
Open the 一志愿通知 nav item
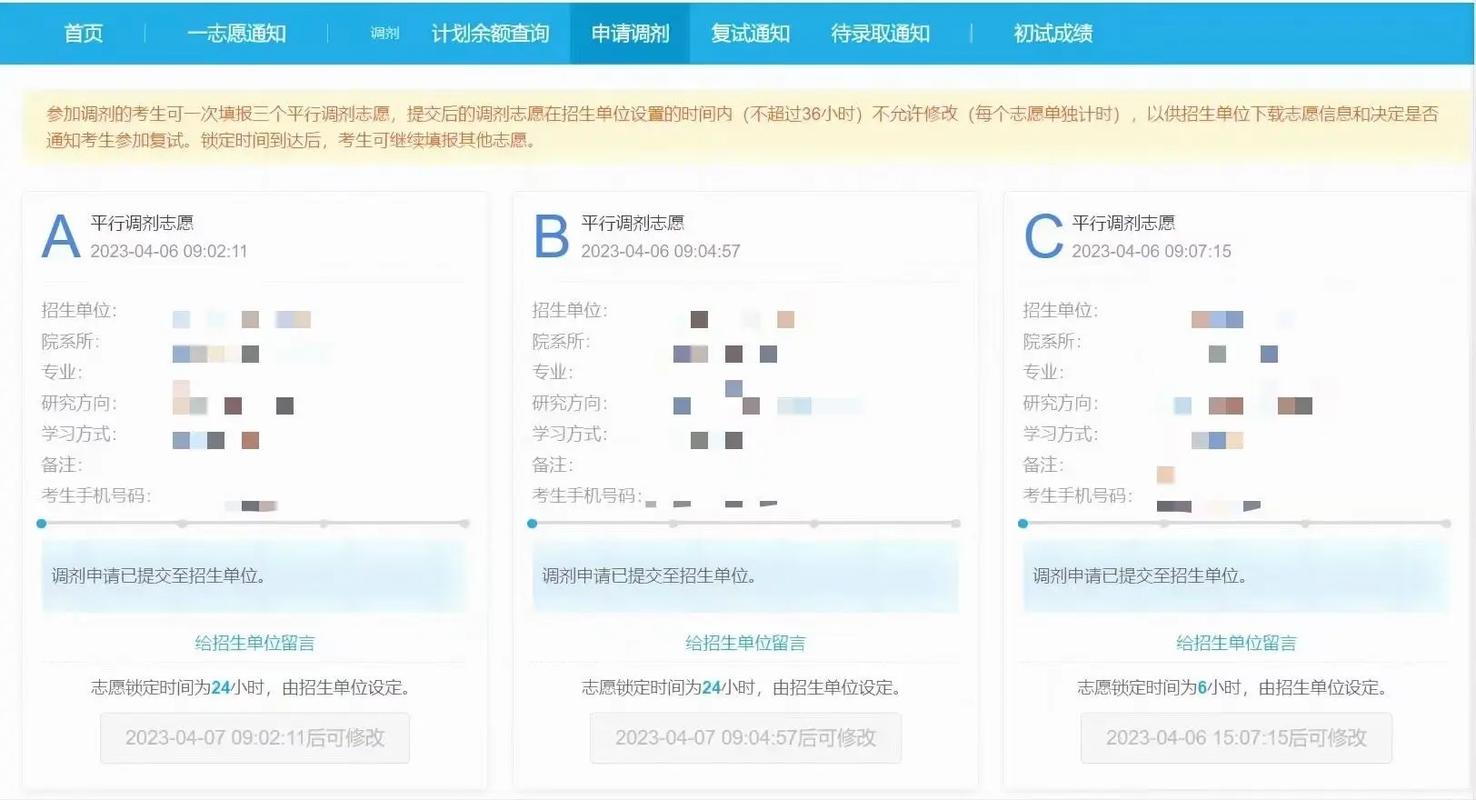click(x=236, y=33)
